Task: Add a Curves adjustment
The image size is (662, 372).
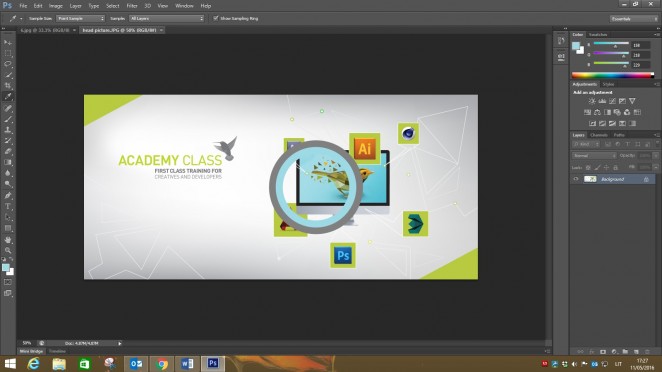Action: (612, 101)
